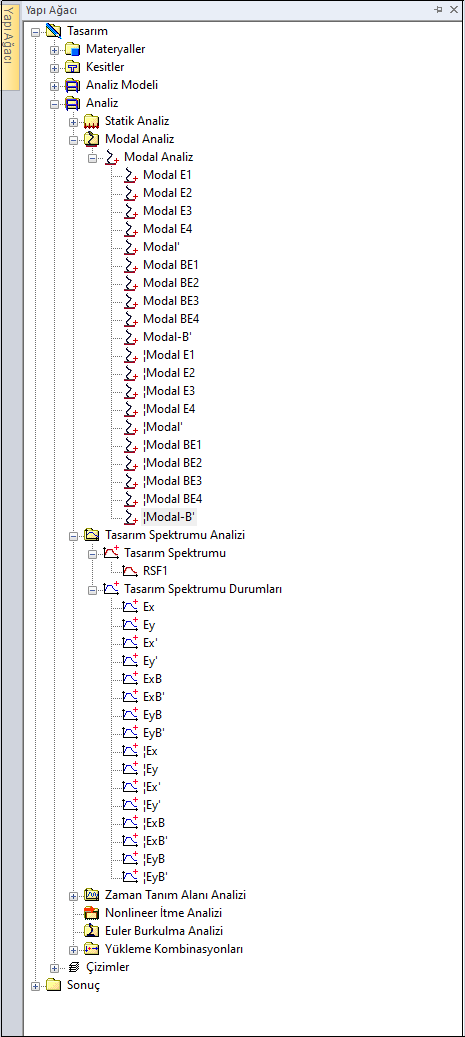Click the Nonlineer İtme Analizi icon
Viewport: 465px width, 1037px height.
[x=91, y=913]
